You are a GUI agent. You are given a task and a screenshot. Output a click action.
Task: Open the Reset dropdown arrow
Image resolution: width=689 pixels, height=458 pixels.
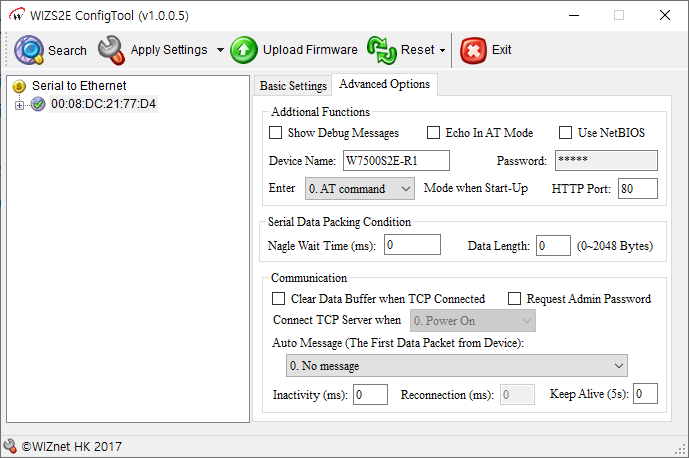[442, 51]
